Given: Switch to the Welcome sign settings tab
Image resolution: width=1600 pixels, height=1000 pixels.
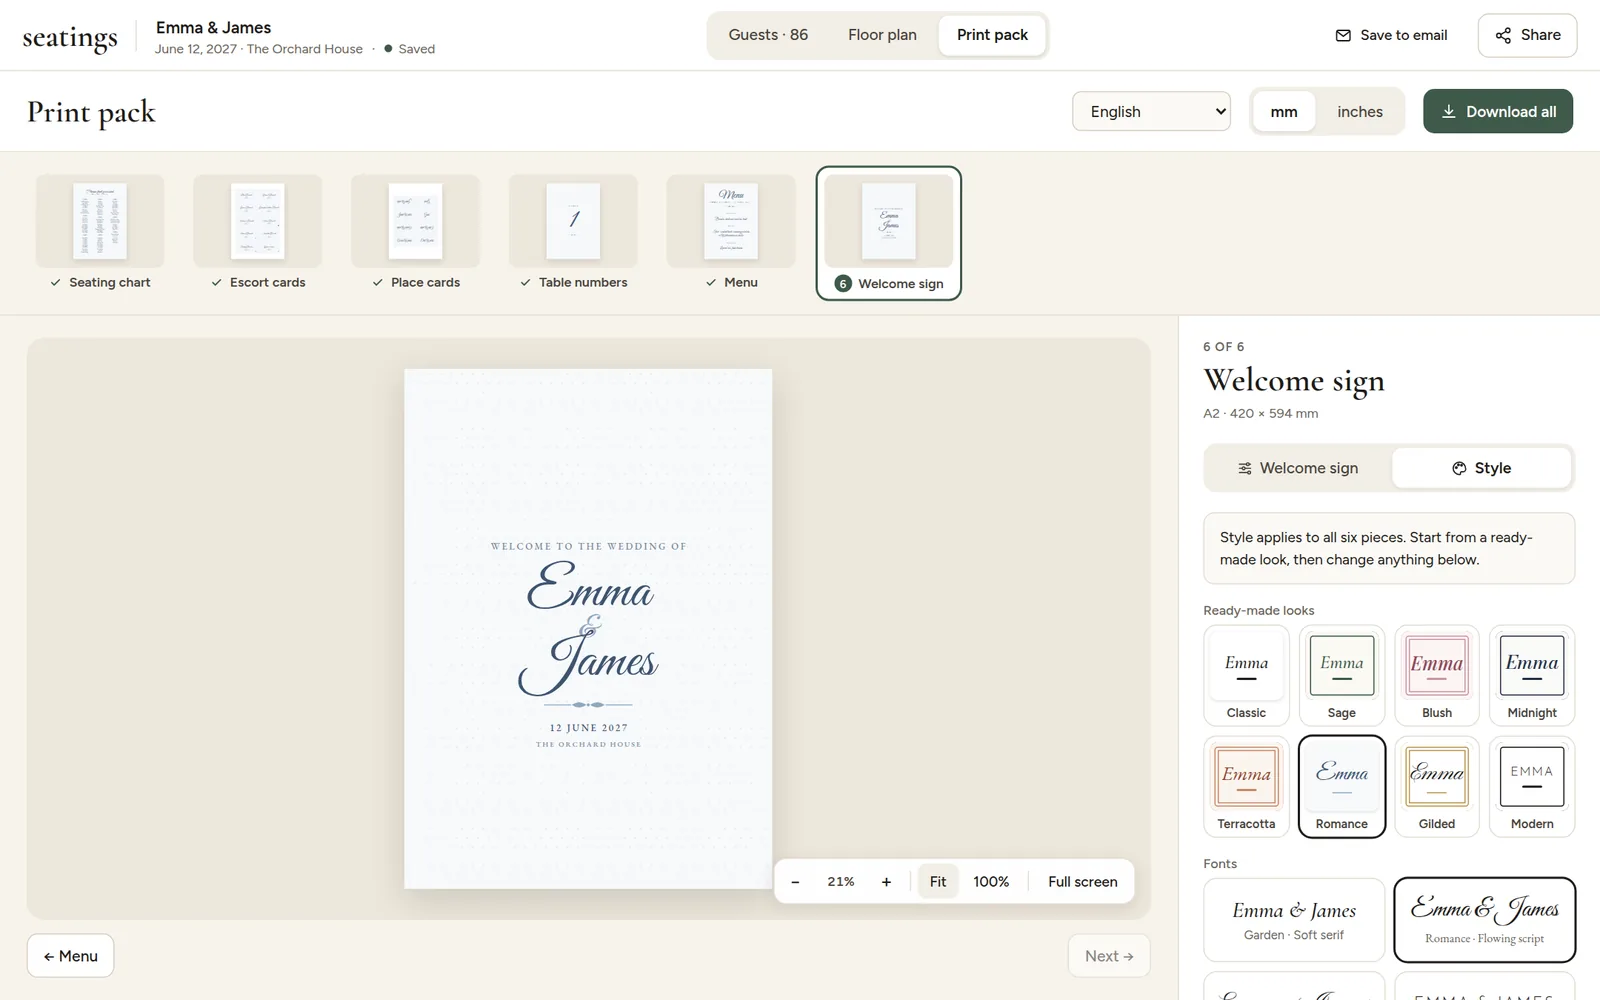Looking at the screenshot, I should click(1298, 468).
